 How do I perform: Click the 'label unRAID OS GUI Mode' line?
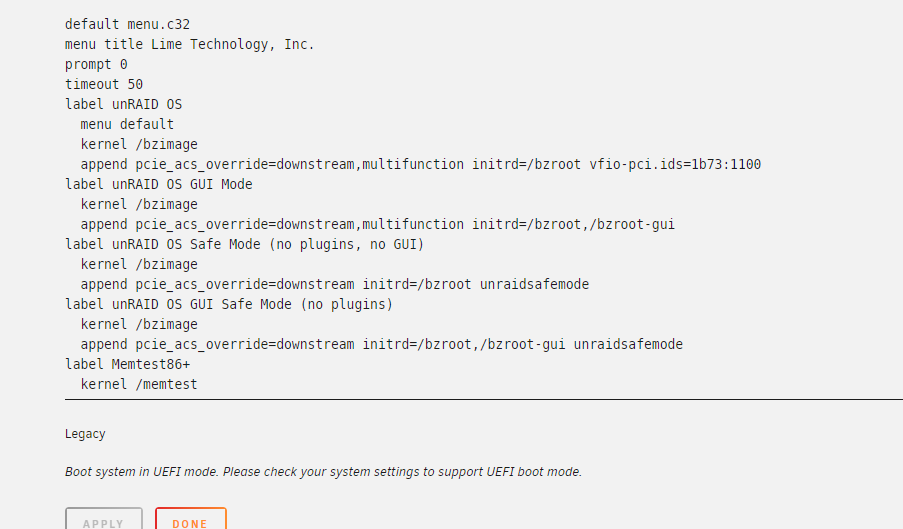coord(158,184)
